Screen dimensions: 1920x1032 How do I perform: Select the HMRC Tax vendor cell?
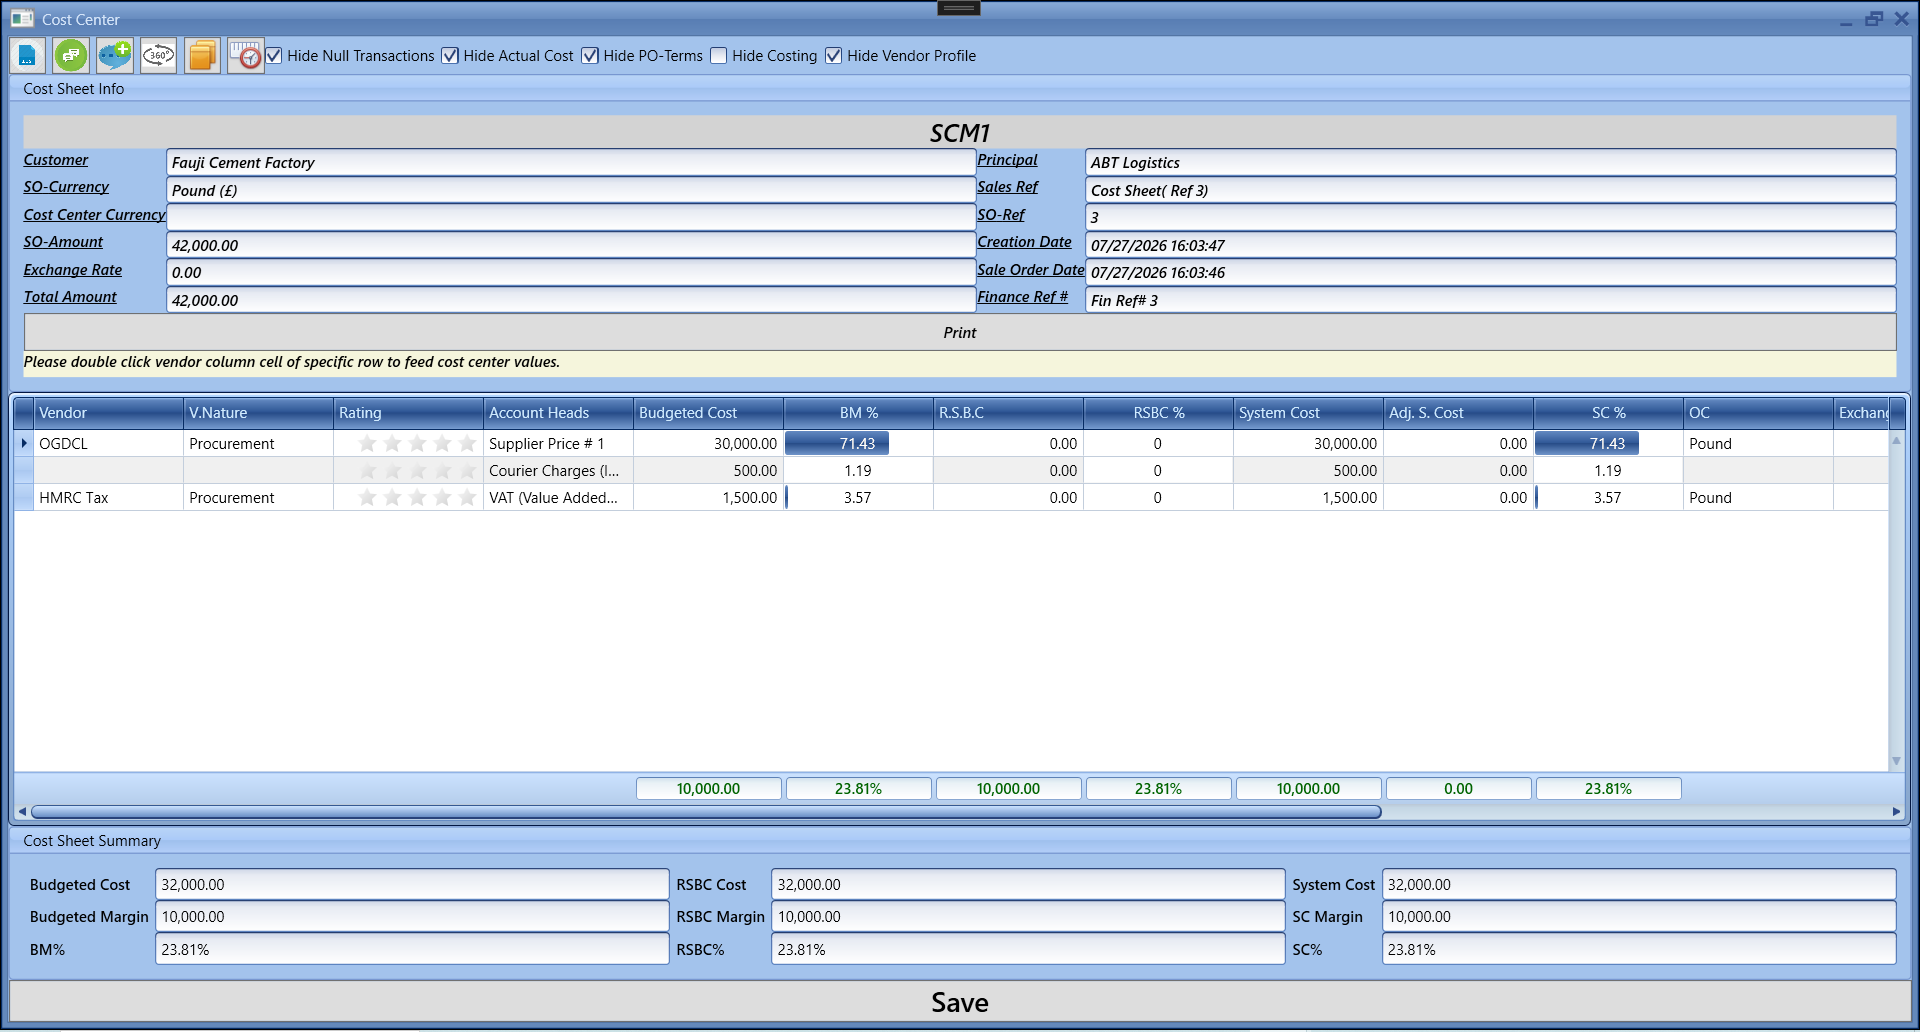tap(108, 497)
